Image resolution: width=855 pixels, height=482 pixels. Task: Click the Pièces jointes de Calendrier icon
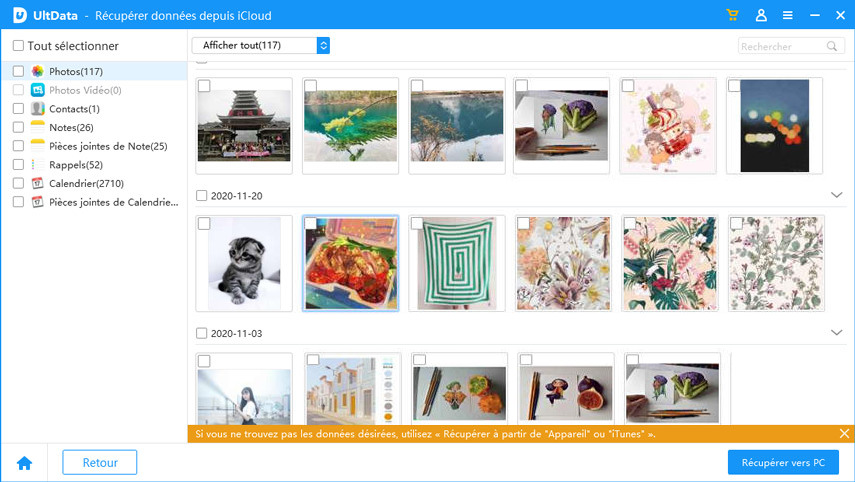(x=38, y=202)
